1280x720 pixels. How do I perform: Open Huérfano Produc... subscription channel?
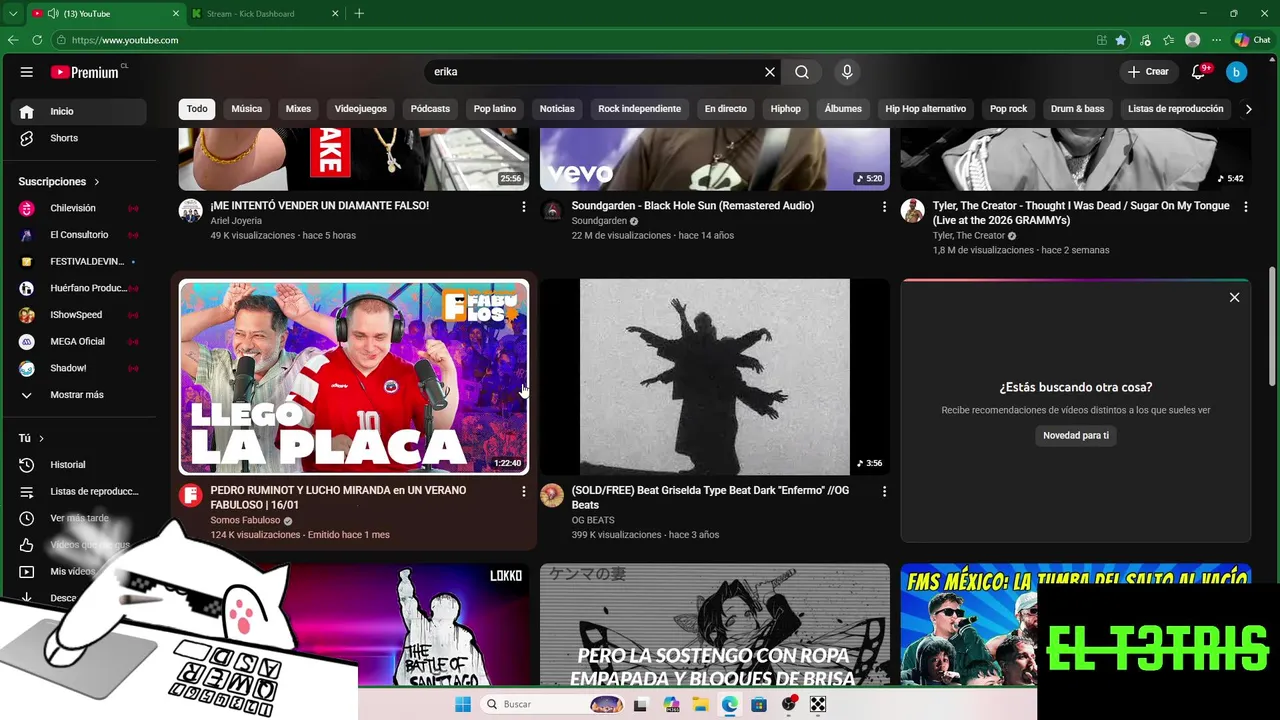(80, 288)
